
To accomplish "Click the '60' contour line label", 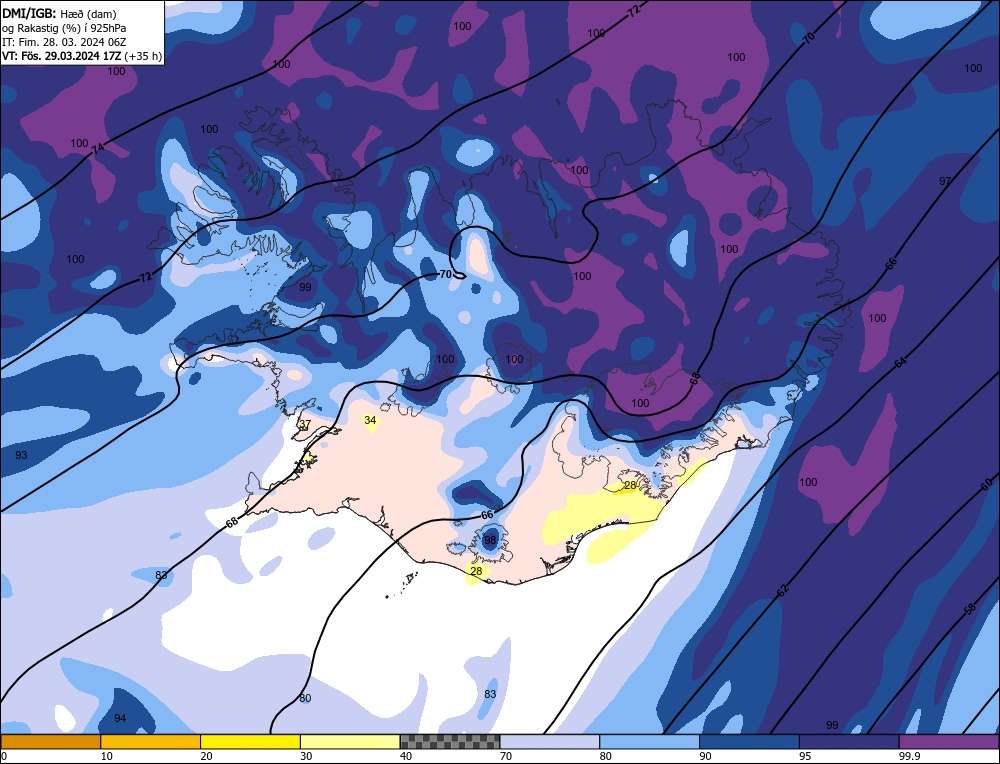I will (x=986, y=485).
